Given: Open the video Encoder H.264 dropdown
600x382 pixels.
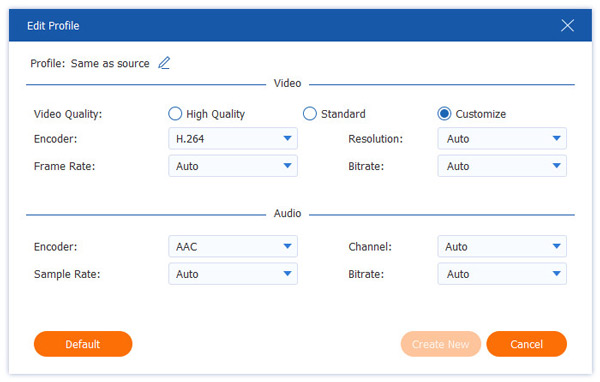Looking at the screenshot, I should click(233, 139).
